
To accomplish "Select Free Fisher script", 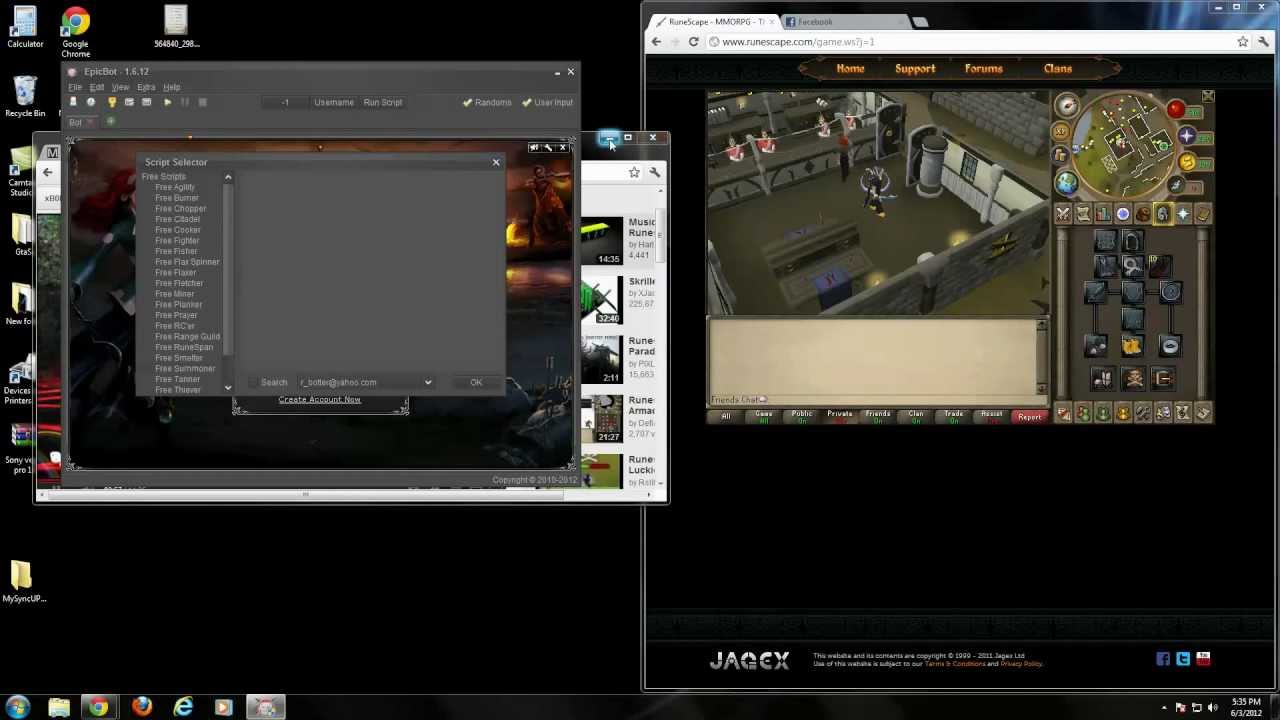I will [176, 251].
